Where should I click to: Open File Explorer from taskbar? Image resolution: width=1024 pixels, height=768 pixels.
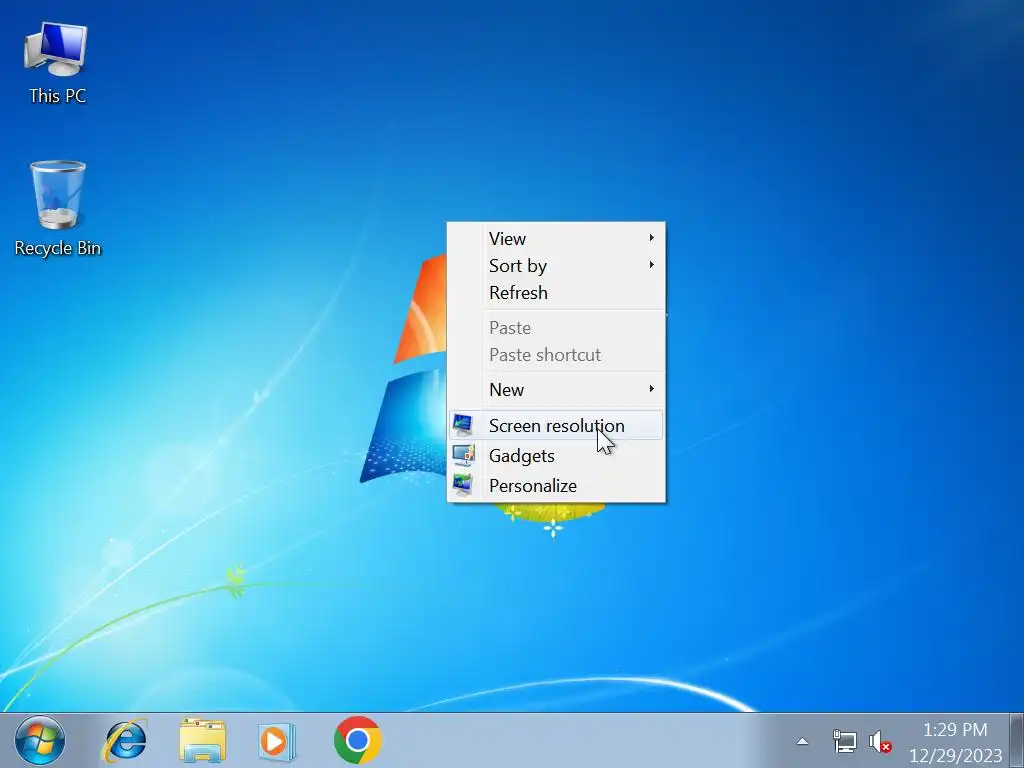click(202, 741)
